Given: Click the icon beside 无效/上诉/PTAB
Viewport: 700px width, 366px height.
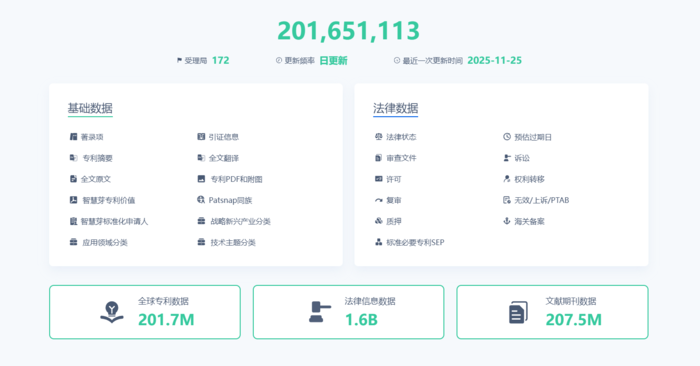Looking at the screenshot, I should 507,200.
